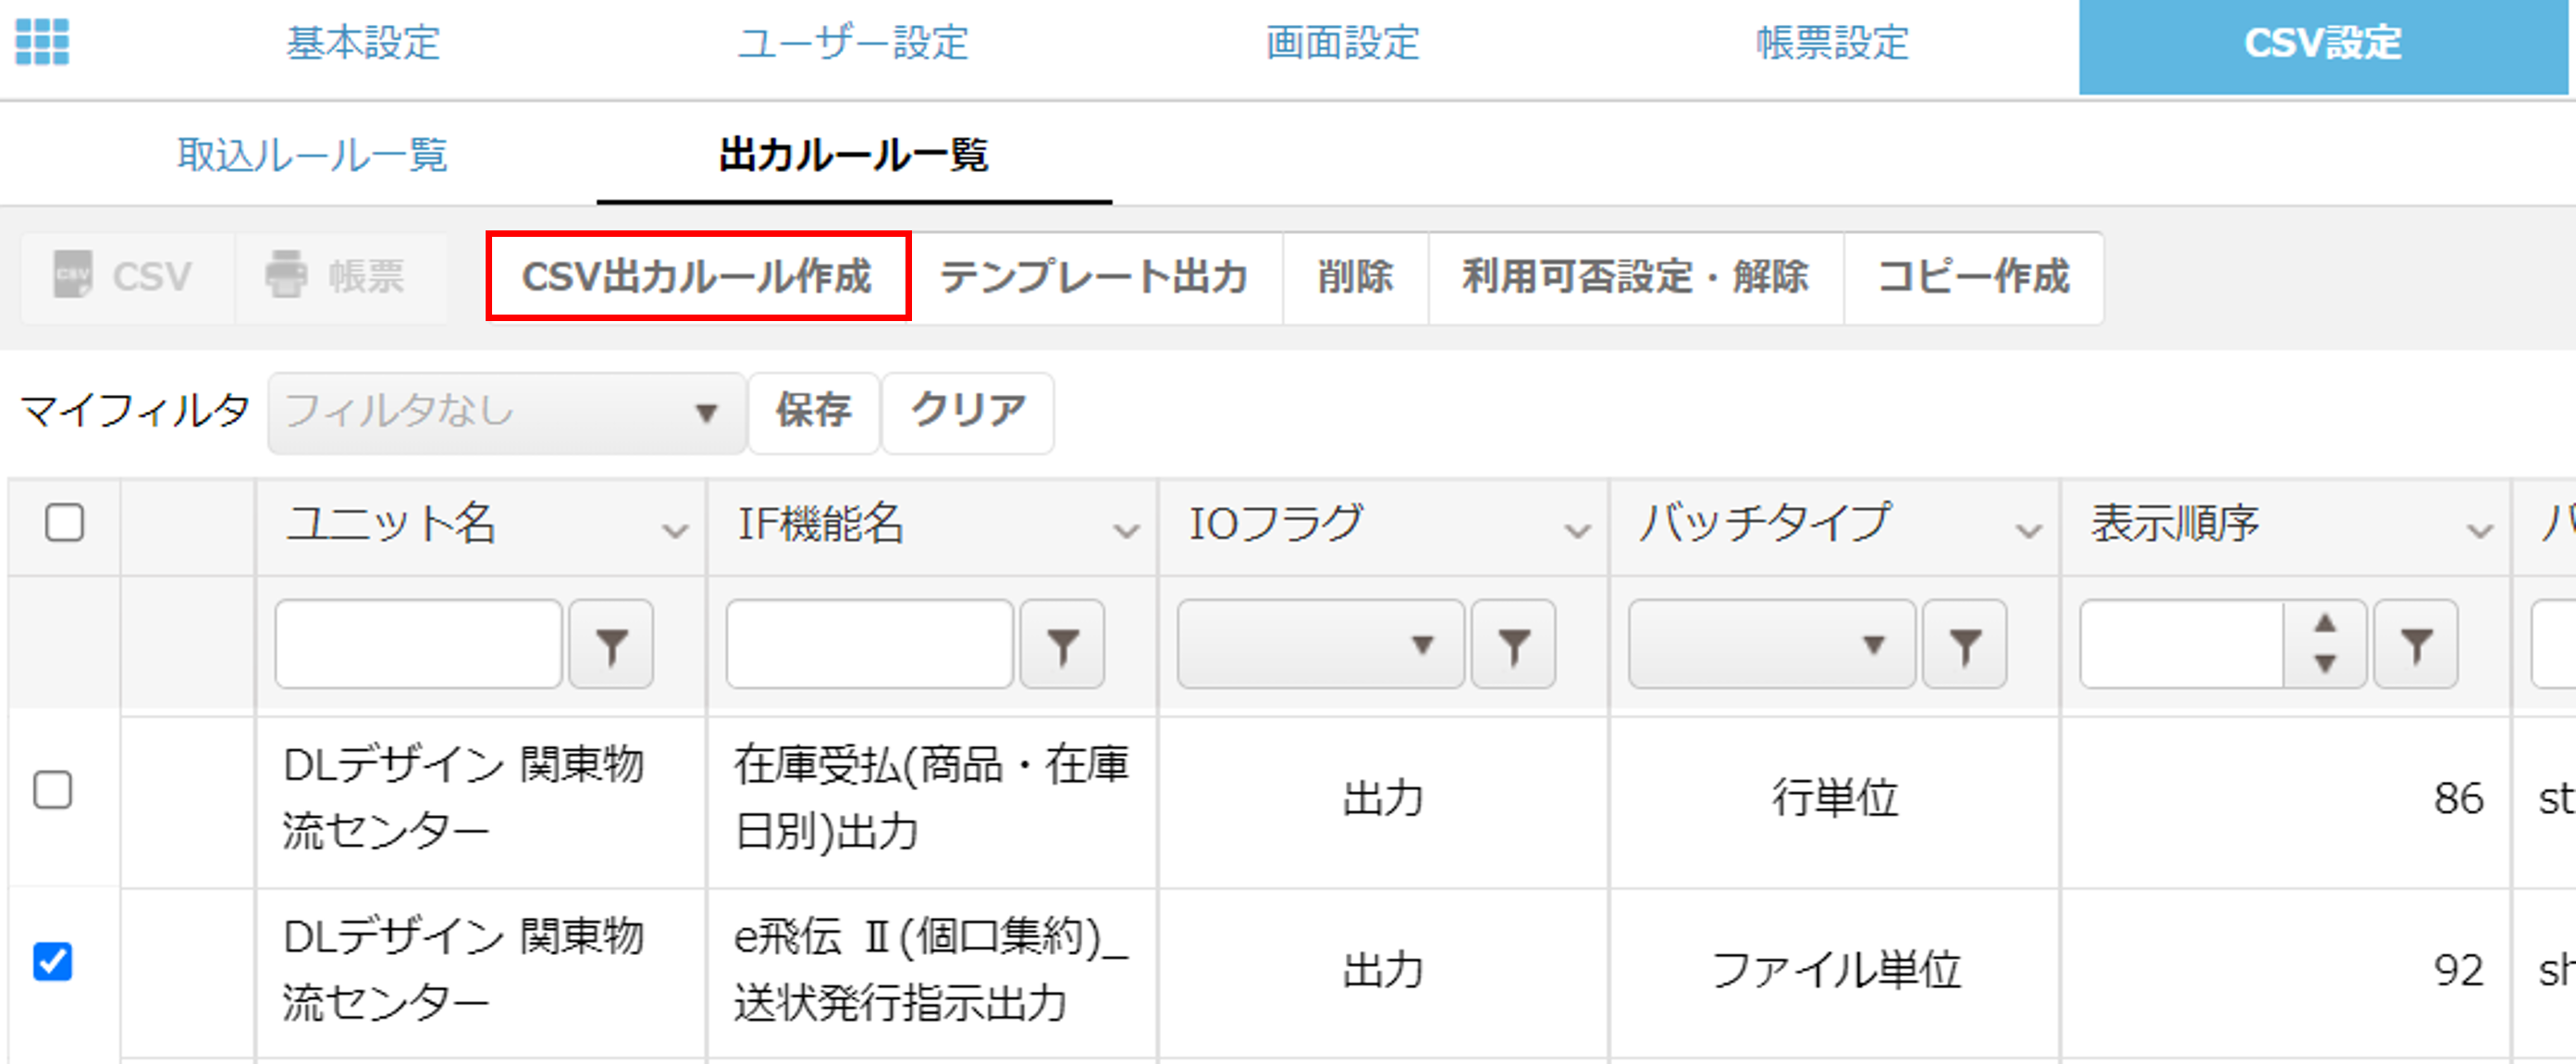Click CSV出力ルール作成 button
This screenshot has height=1064, width=2576.
pyautogui.click(x=697, y=277)
